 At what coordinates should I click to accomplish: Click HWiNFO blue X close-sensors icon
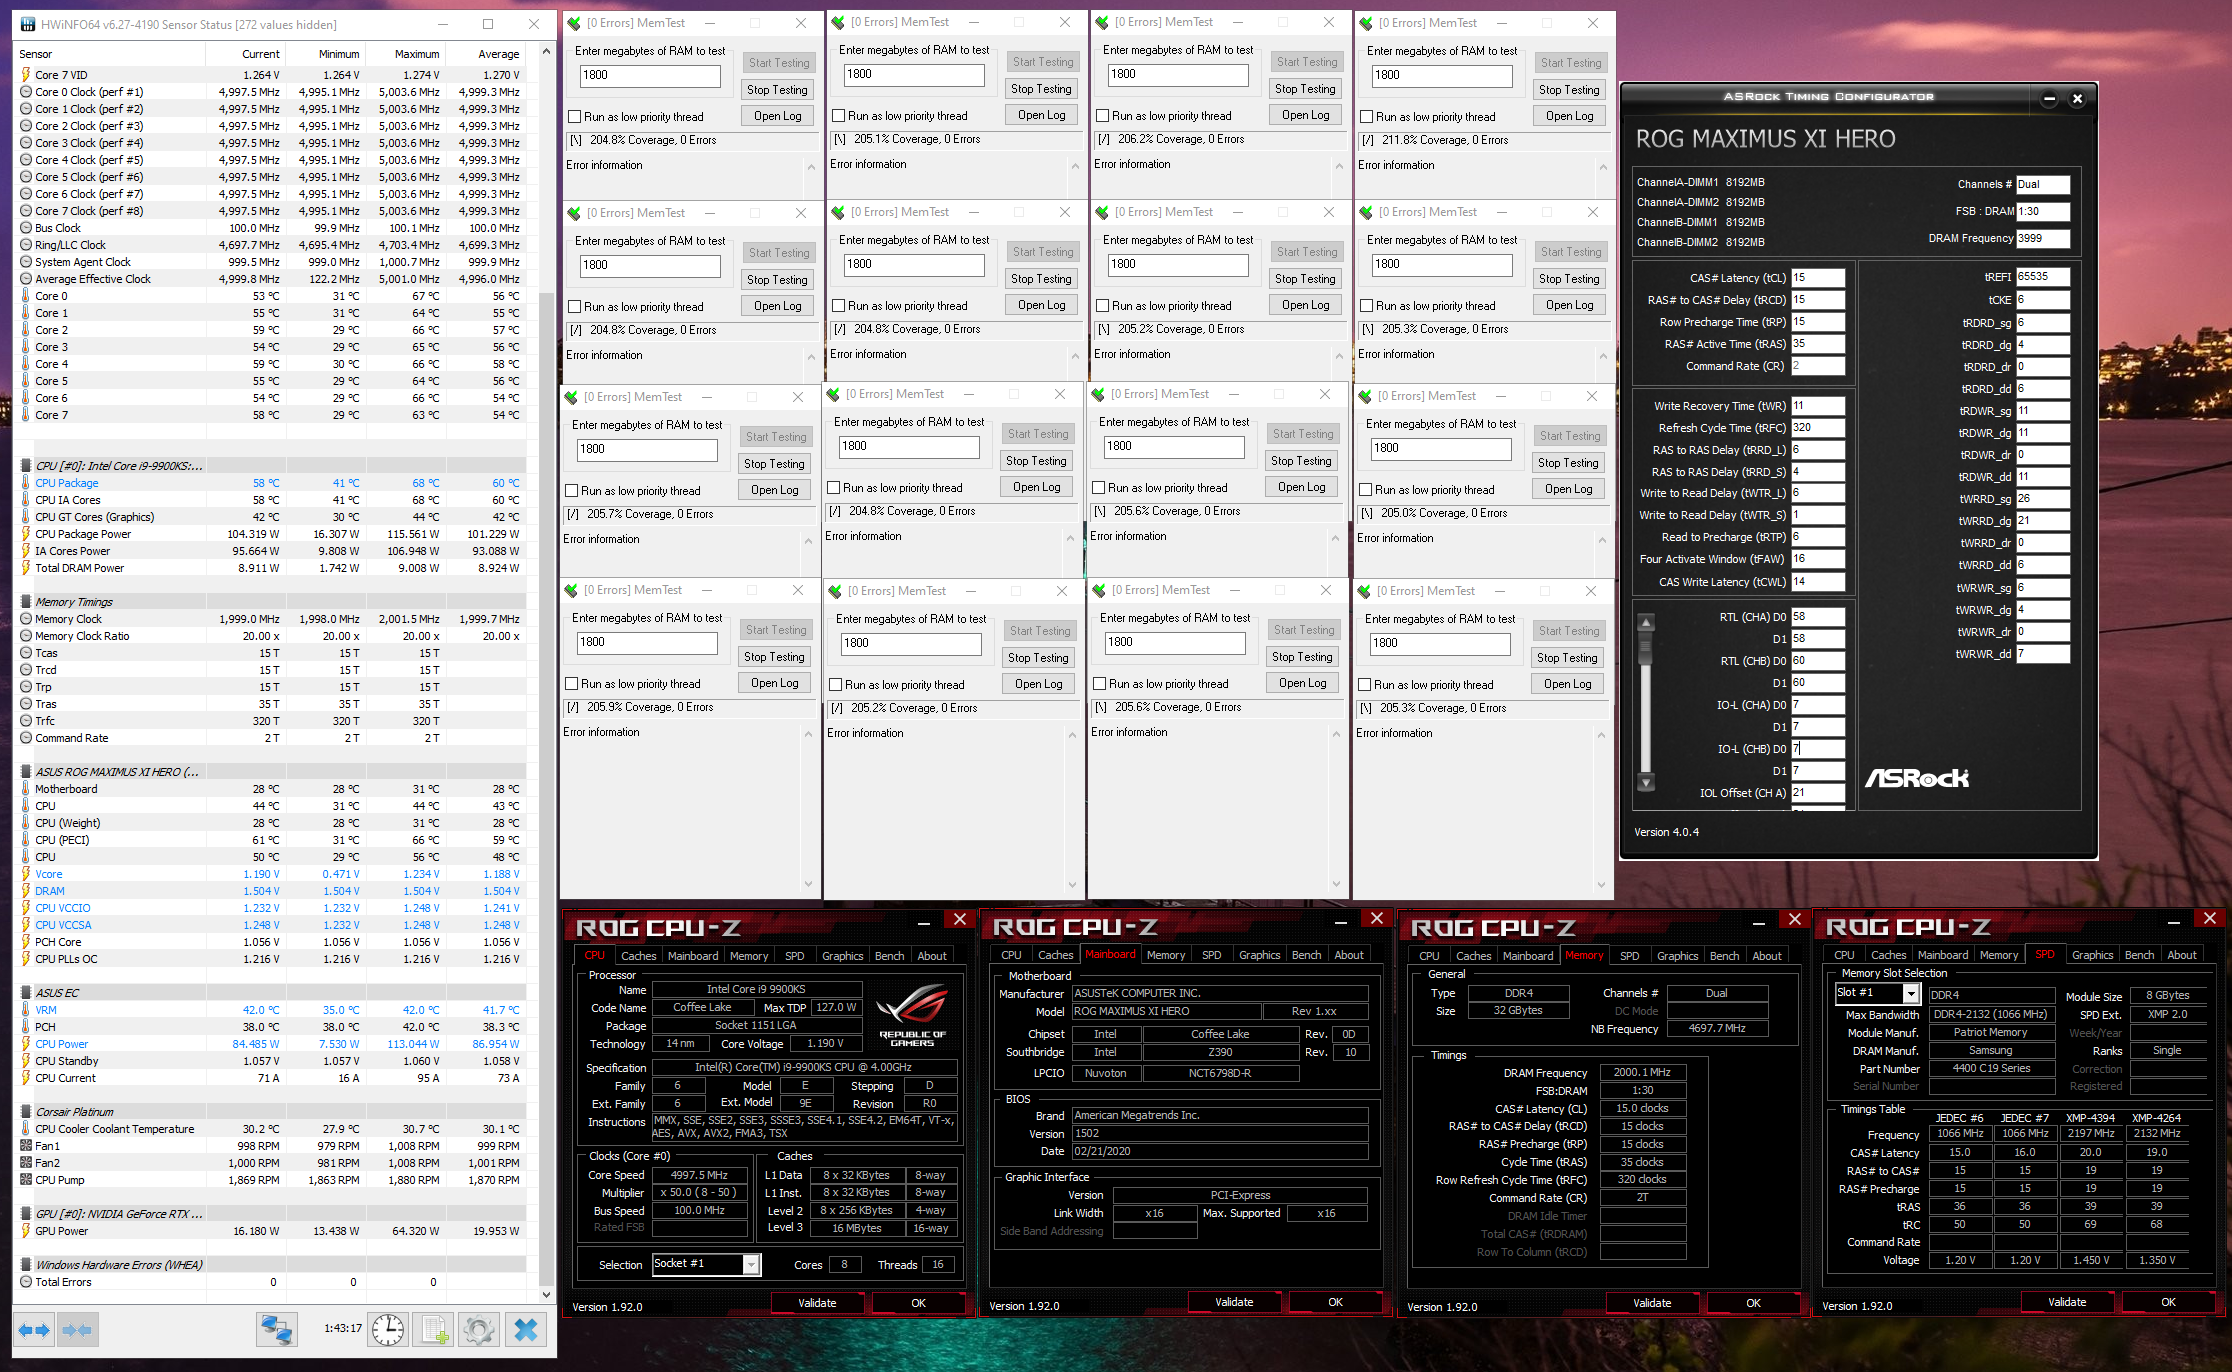[x=526, y=1330]
